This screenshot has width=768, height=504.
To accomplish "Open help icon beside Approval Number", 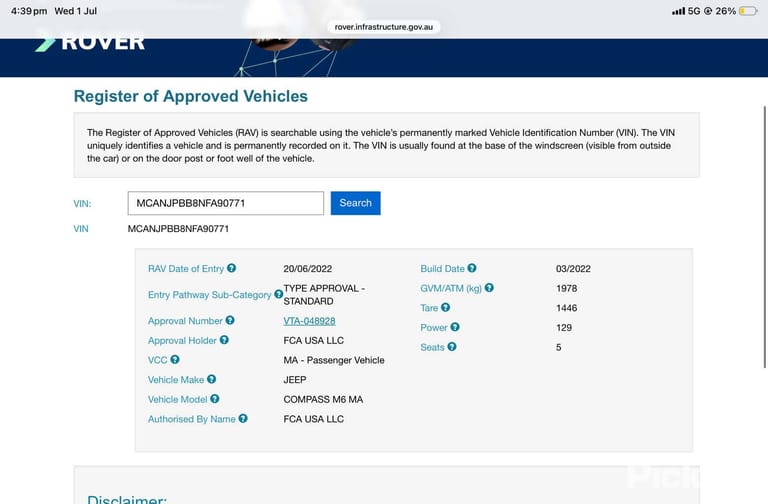I will coord(230,320).
